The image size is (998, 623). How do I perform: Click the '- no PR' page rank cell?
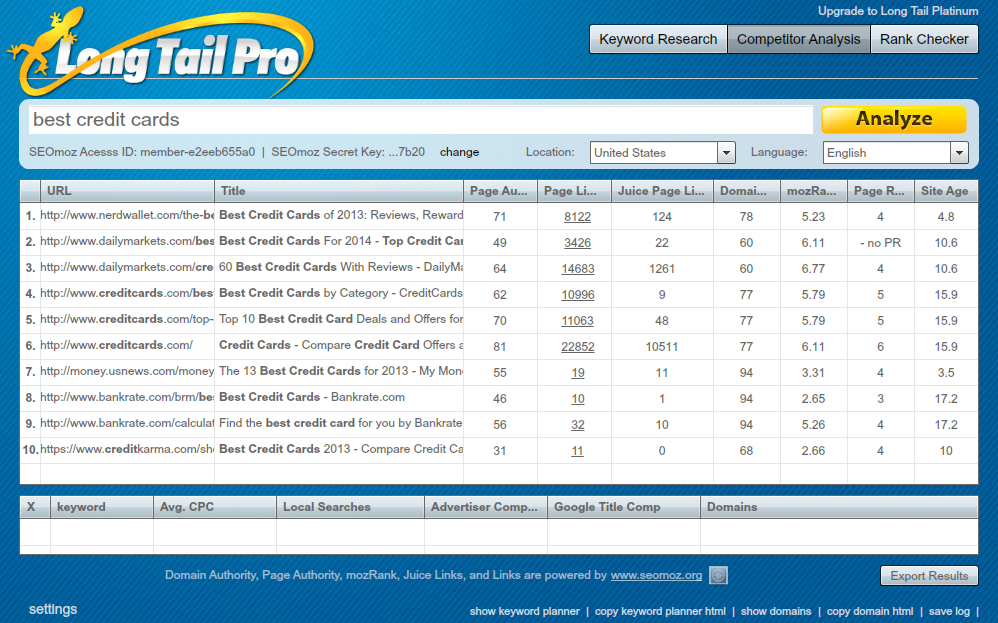[880, 243]
